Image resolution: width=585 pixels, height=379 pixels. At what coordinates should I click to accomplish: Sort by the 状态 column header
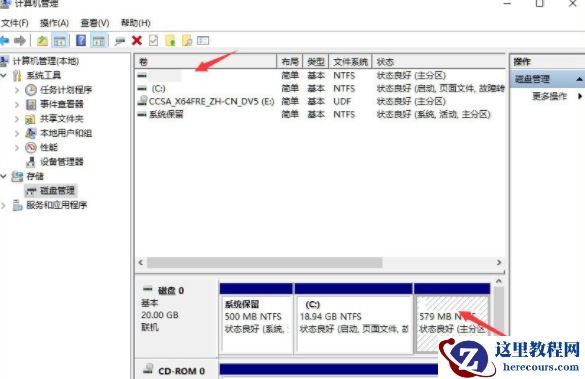pyautogui.click(x=438, y=62)
